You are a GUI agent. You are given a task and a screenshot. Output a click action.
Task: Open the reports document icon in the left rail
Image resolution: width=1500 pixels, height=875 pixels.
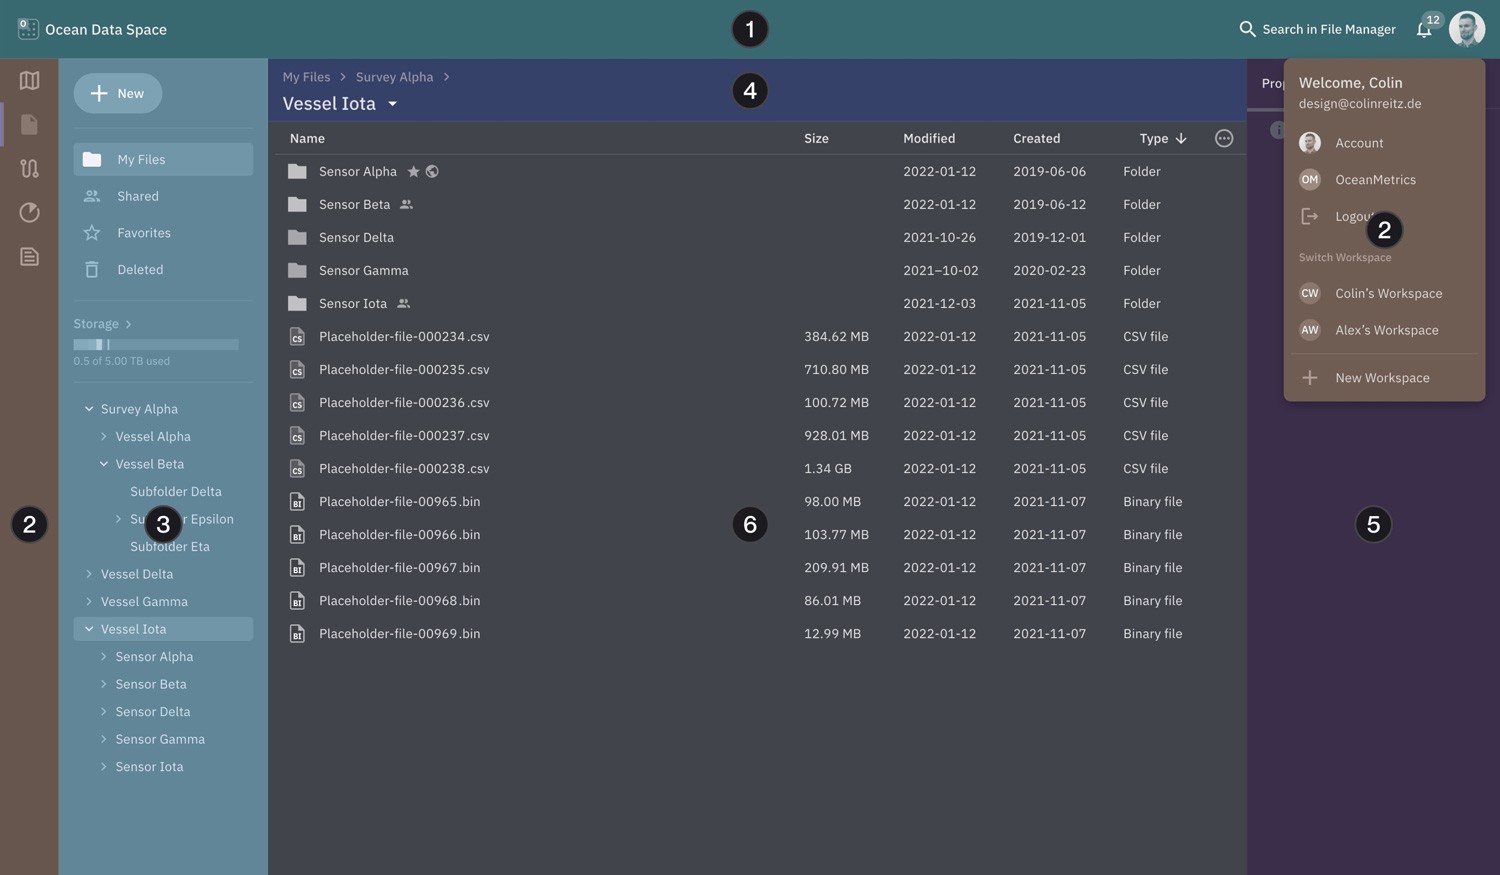point(29,256)
